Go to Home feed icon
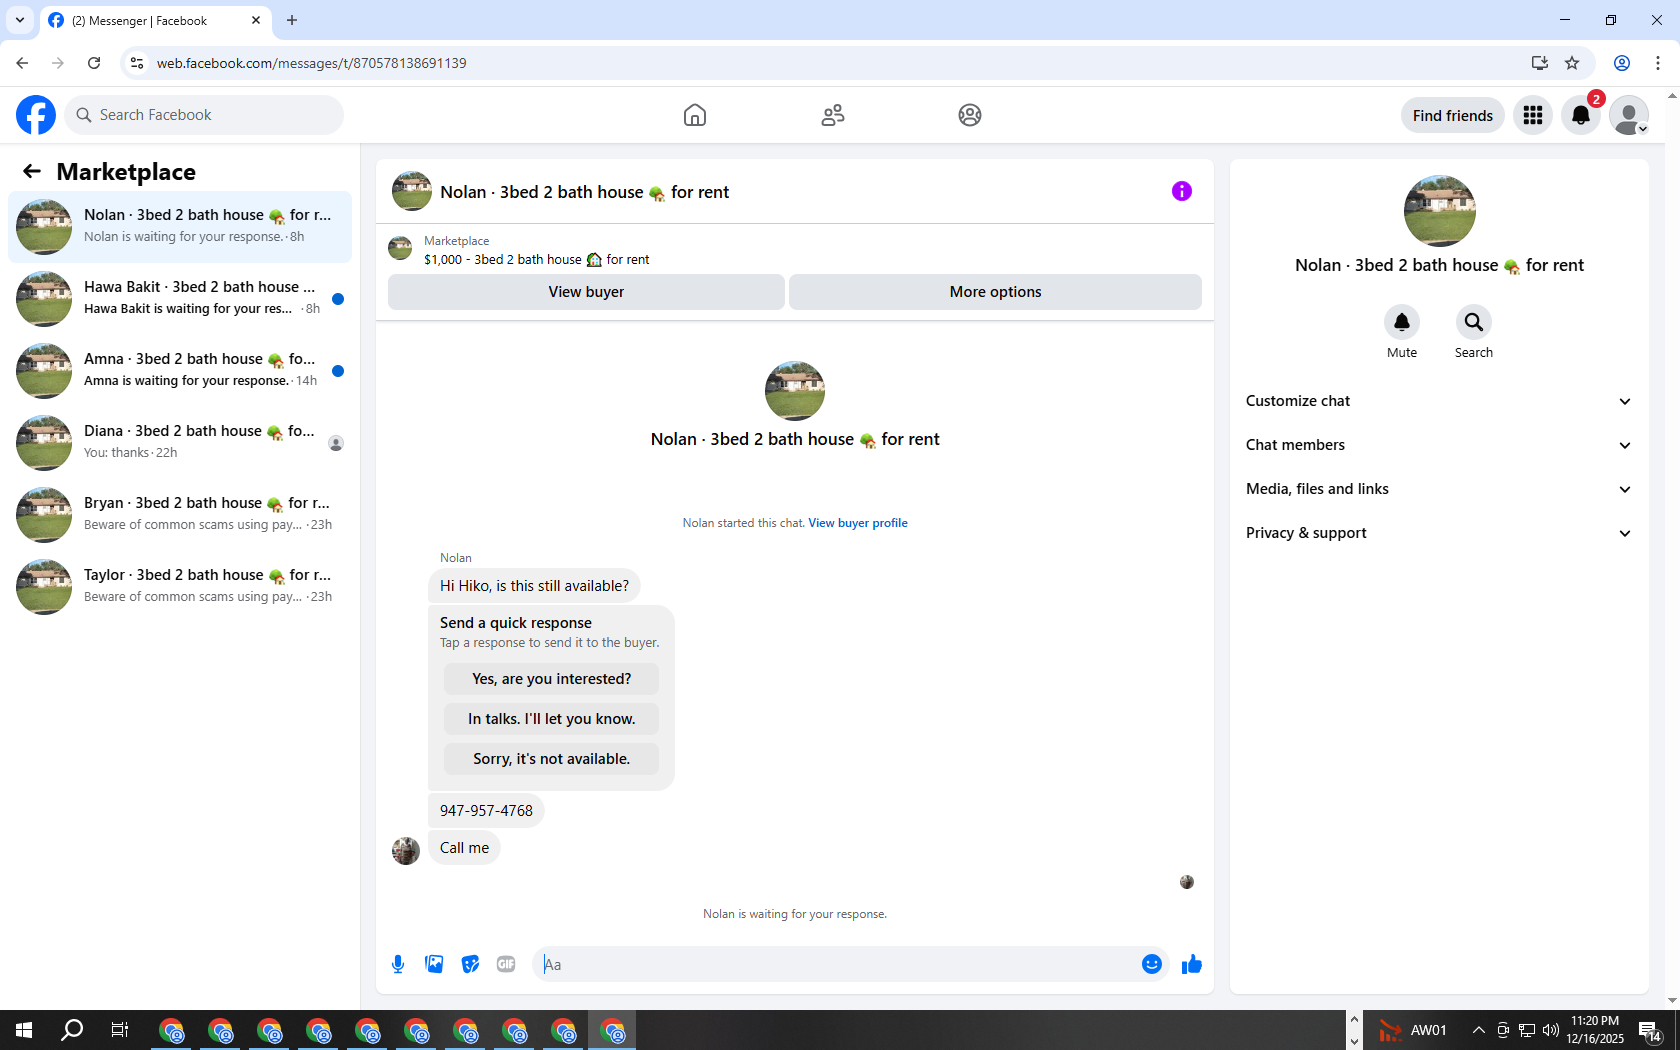 click(695, 115)
